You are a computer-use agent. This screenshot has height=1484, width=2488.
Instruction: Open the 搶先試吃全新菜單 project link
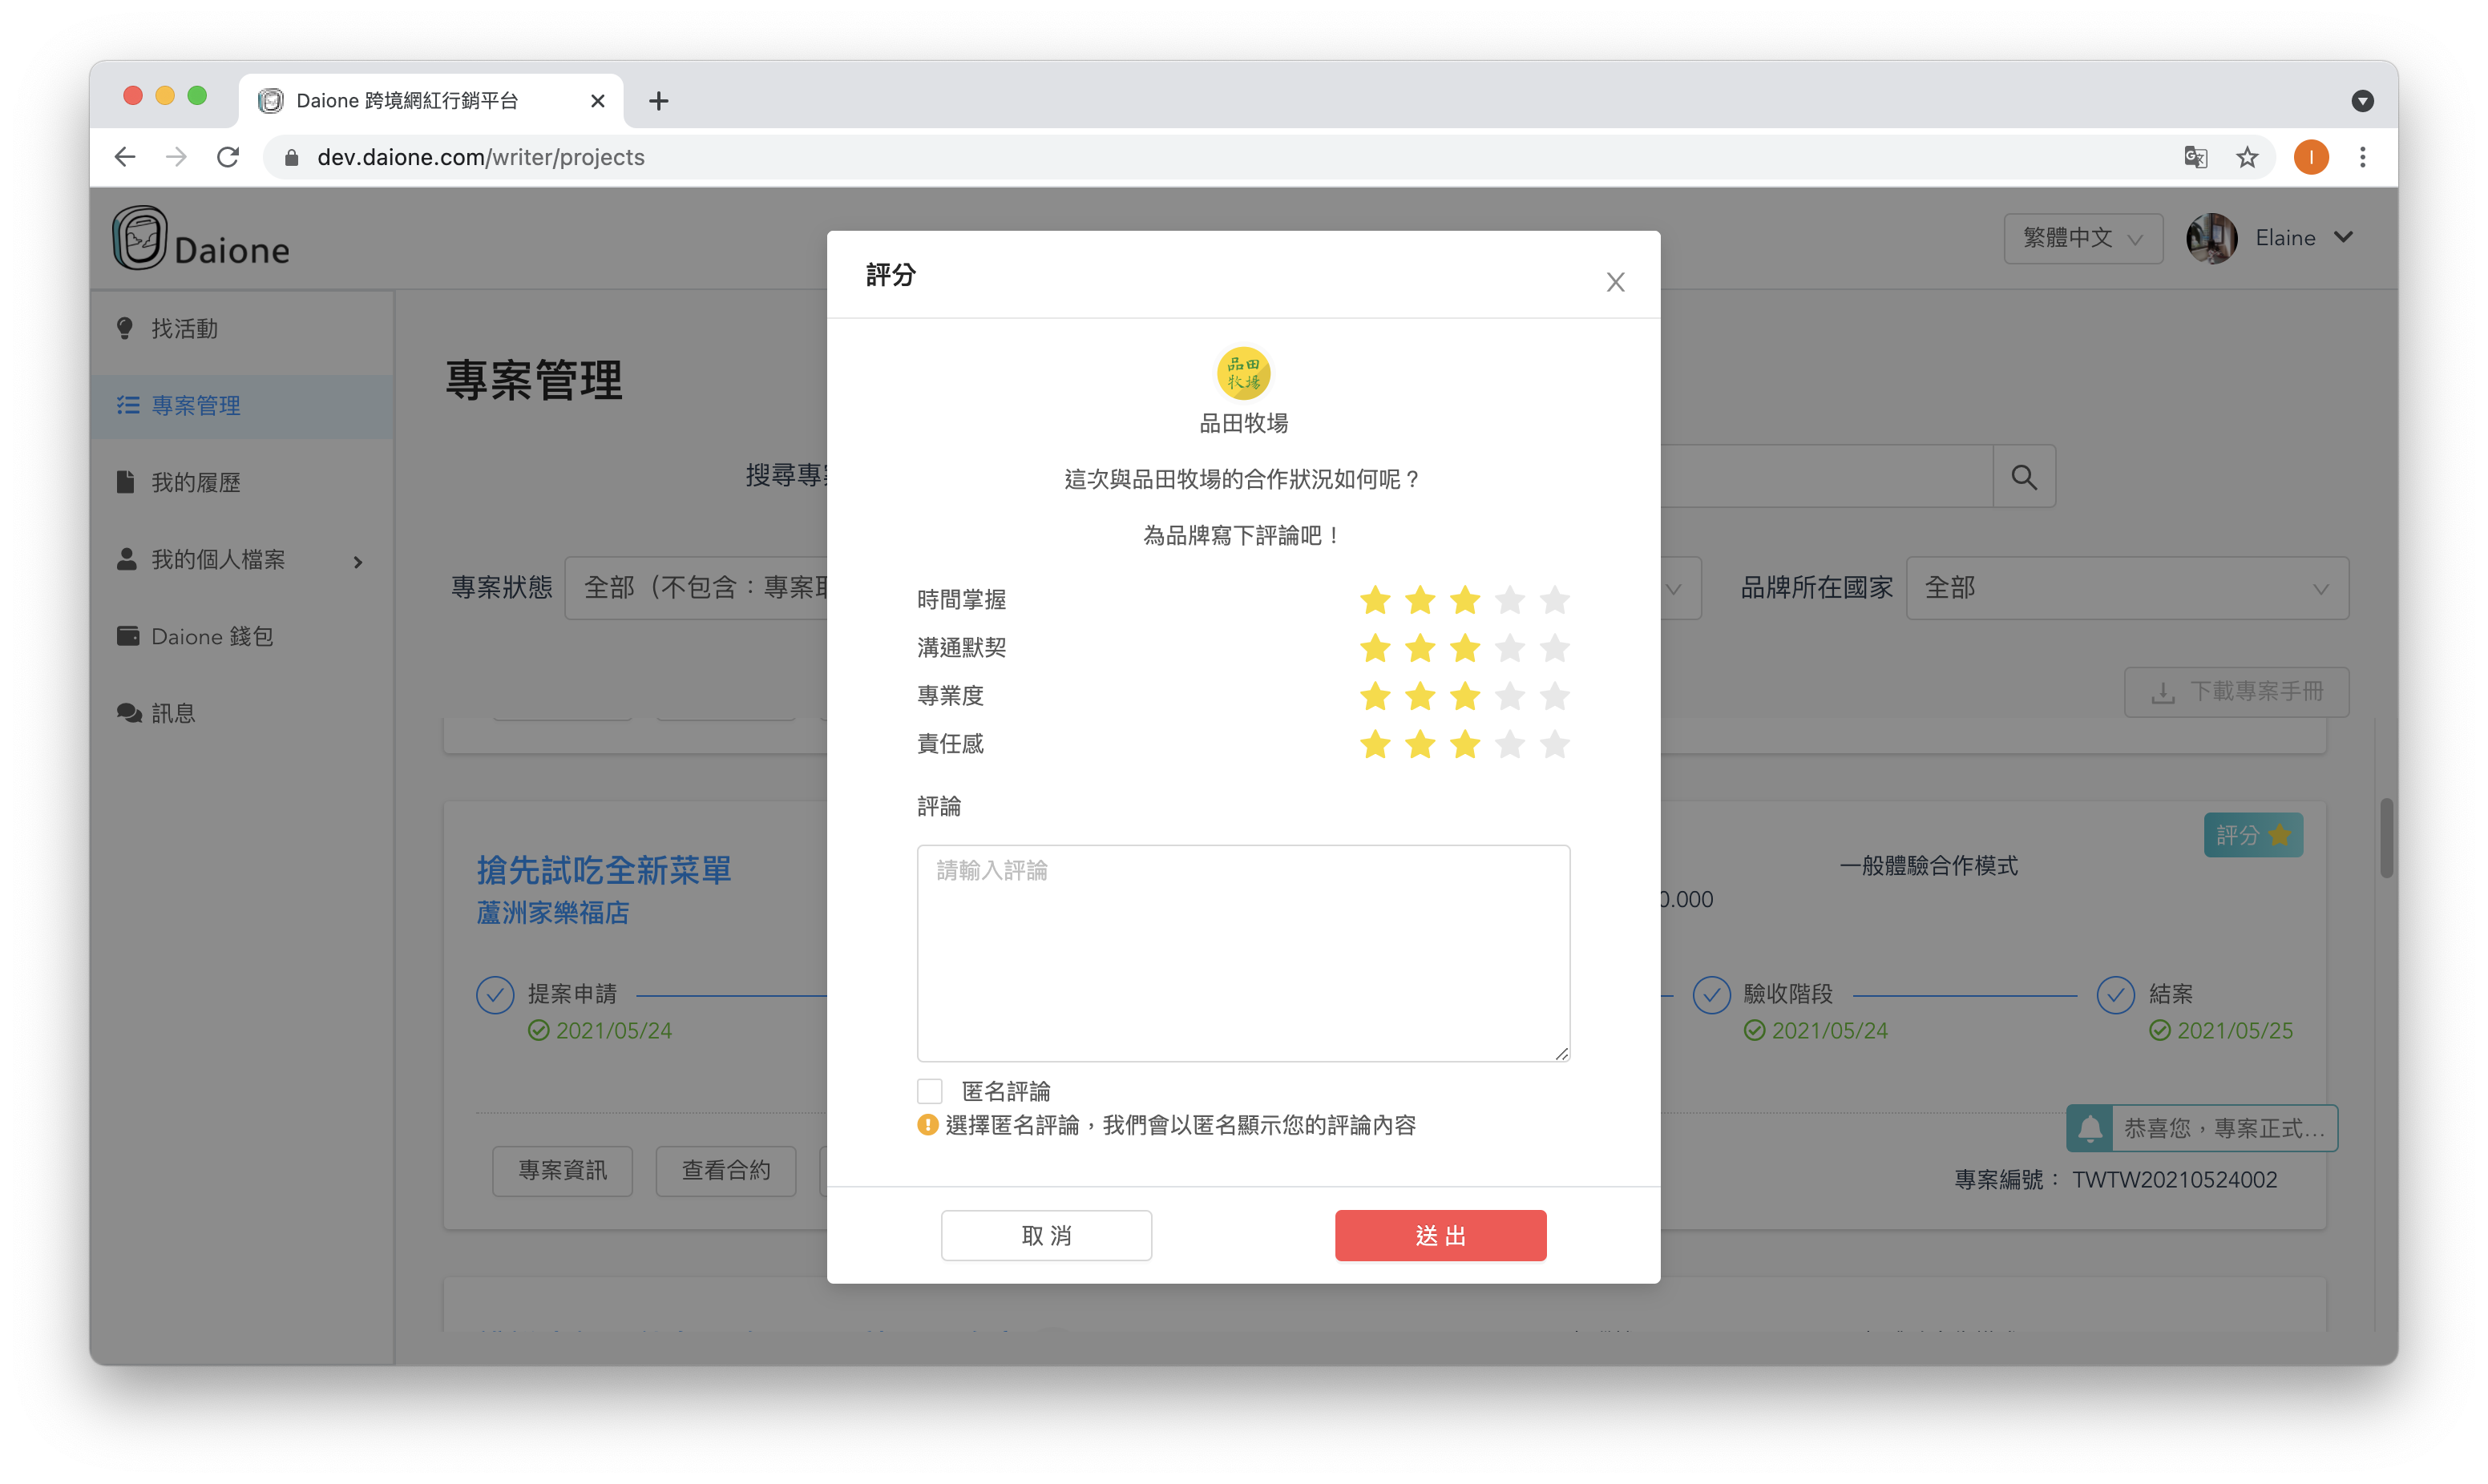coord(604,870)
